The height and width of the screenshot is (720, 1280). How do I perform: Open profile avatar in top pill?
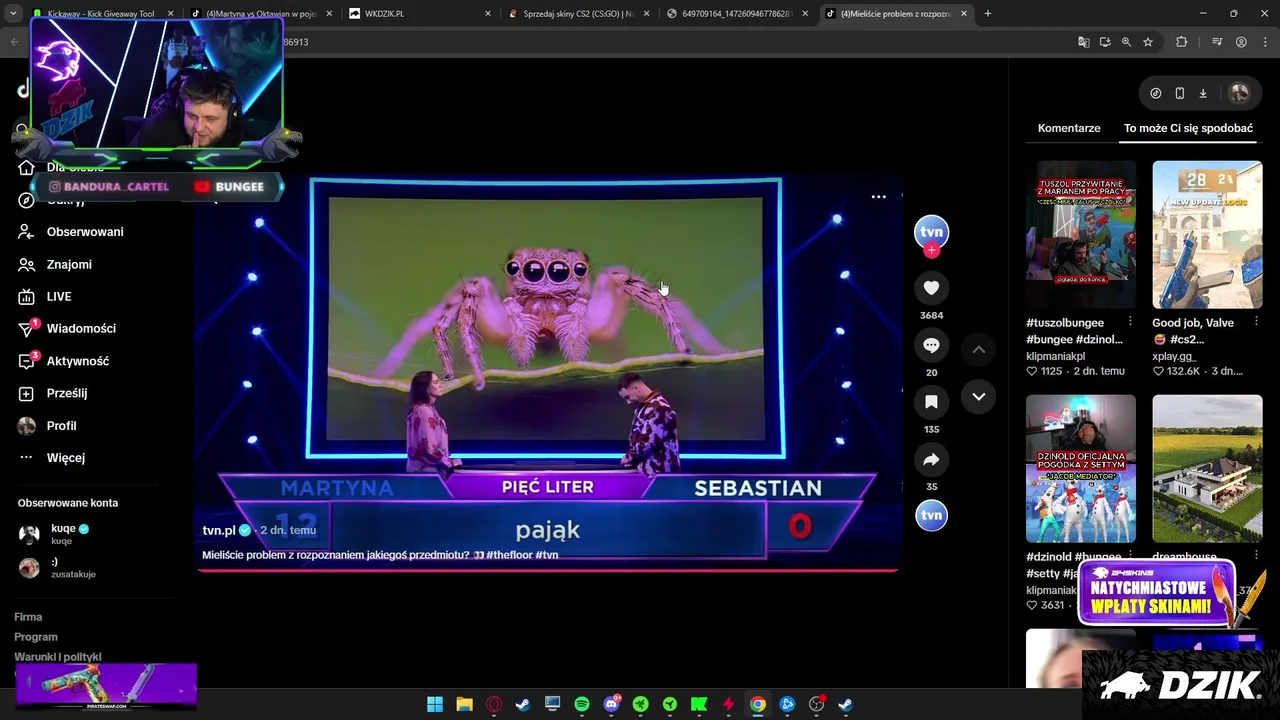click(x=1239, y=93)
